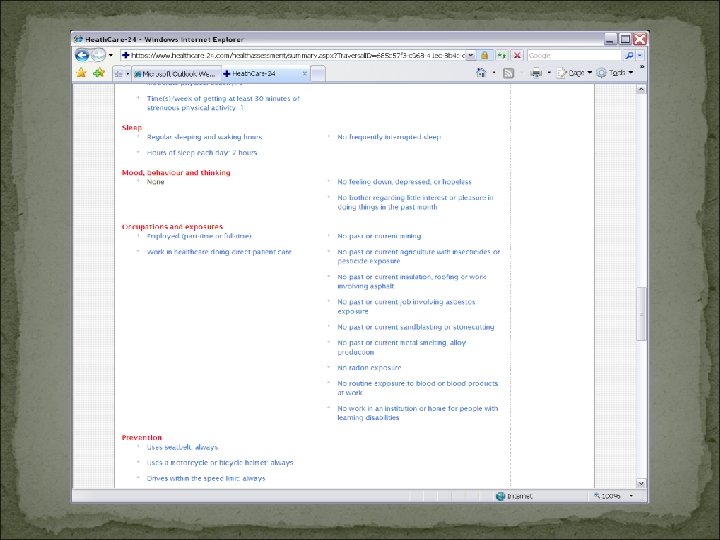Screen dimensions: 720x540
Task: Click the Quick Tabs icon
Action: pyautogui.click(x=118, y=74)
